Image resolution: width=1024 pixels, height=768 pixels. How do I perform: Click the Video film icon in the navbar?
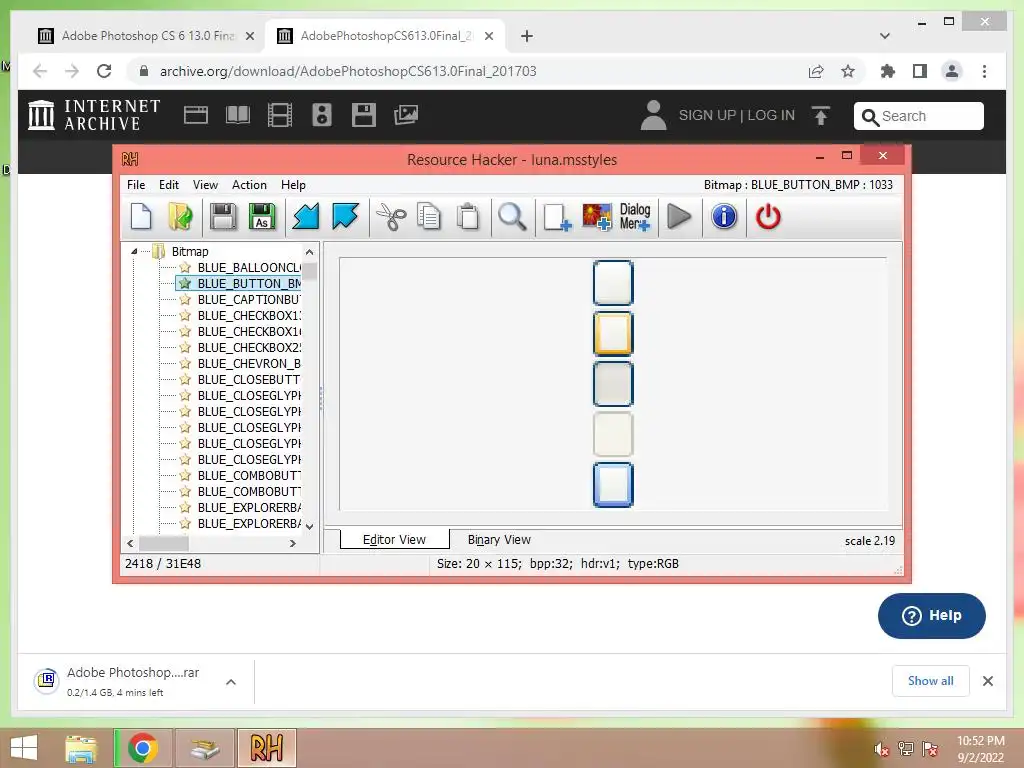pyautogui.click(x=280, y=115)
